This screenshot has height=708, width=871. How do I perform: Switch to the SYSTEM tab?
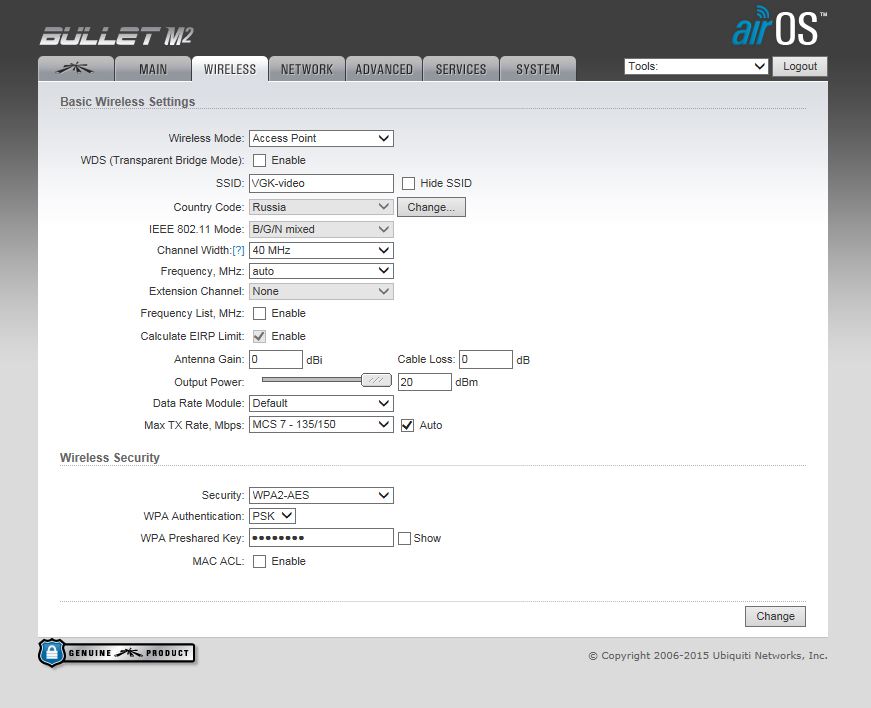(x=538, y=69)
